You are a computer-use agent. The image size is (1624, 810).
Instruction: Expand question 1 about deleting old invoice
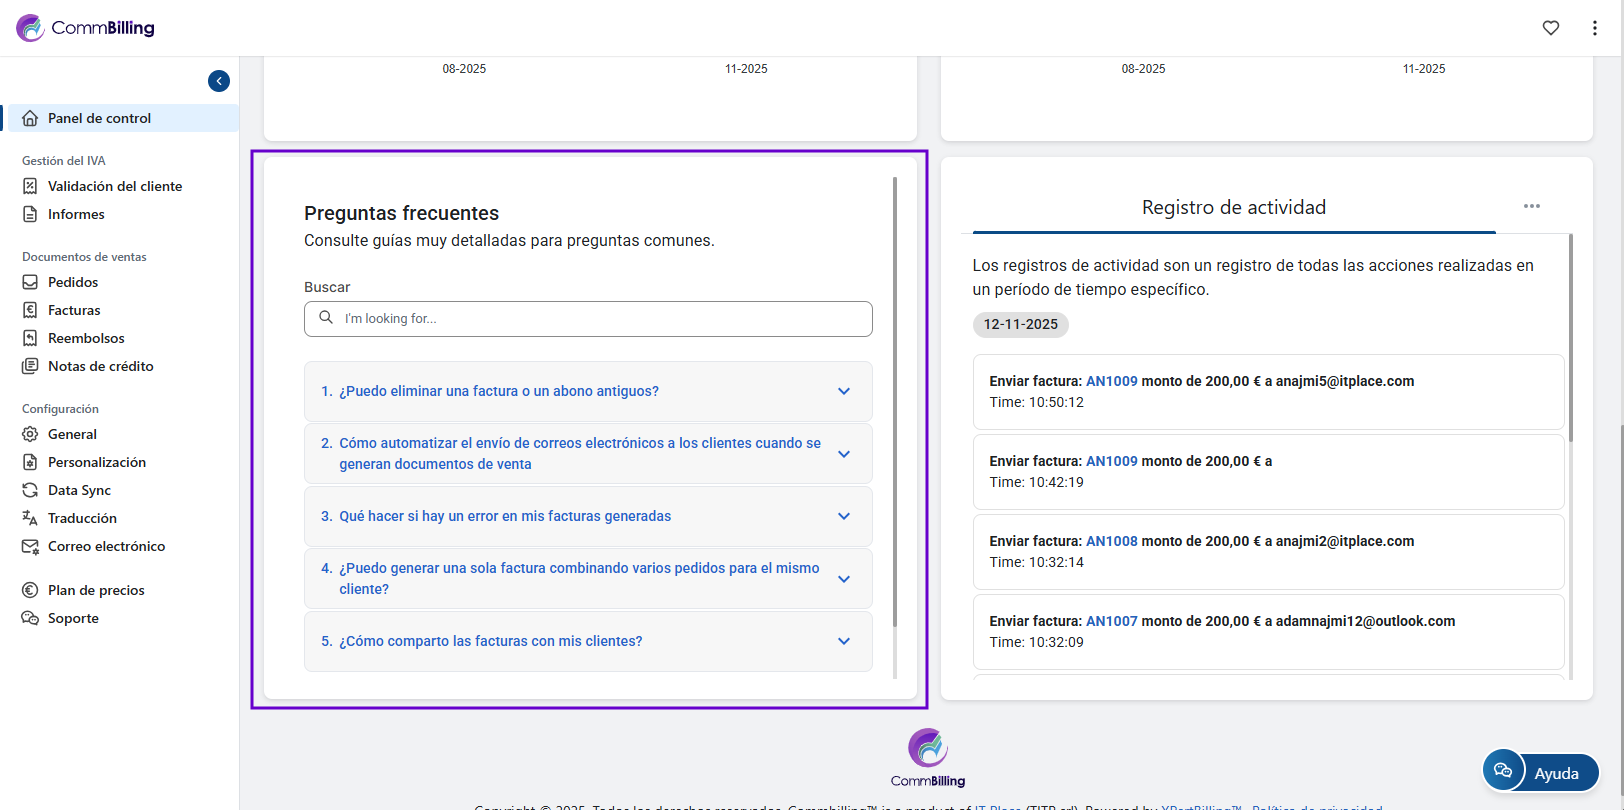click(588, 391)
